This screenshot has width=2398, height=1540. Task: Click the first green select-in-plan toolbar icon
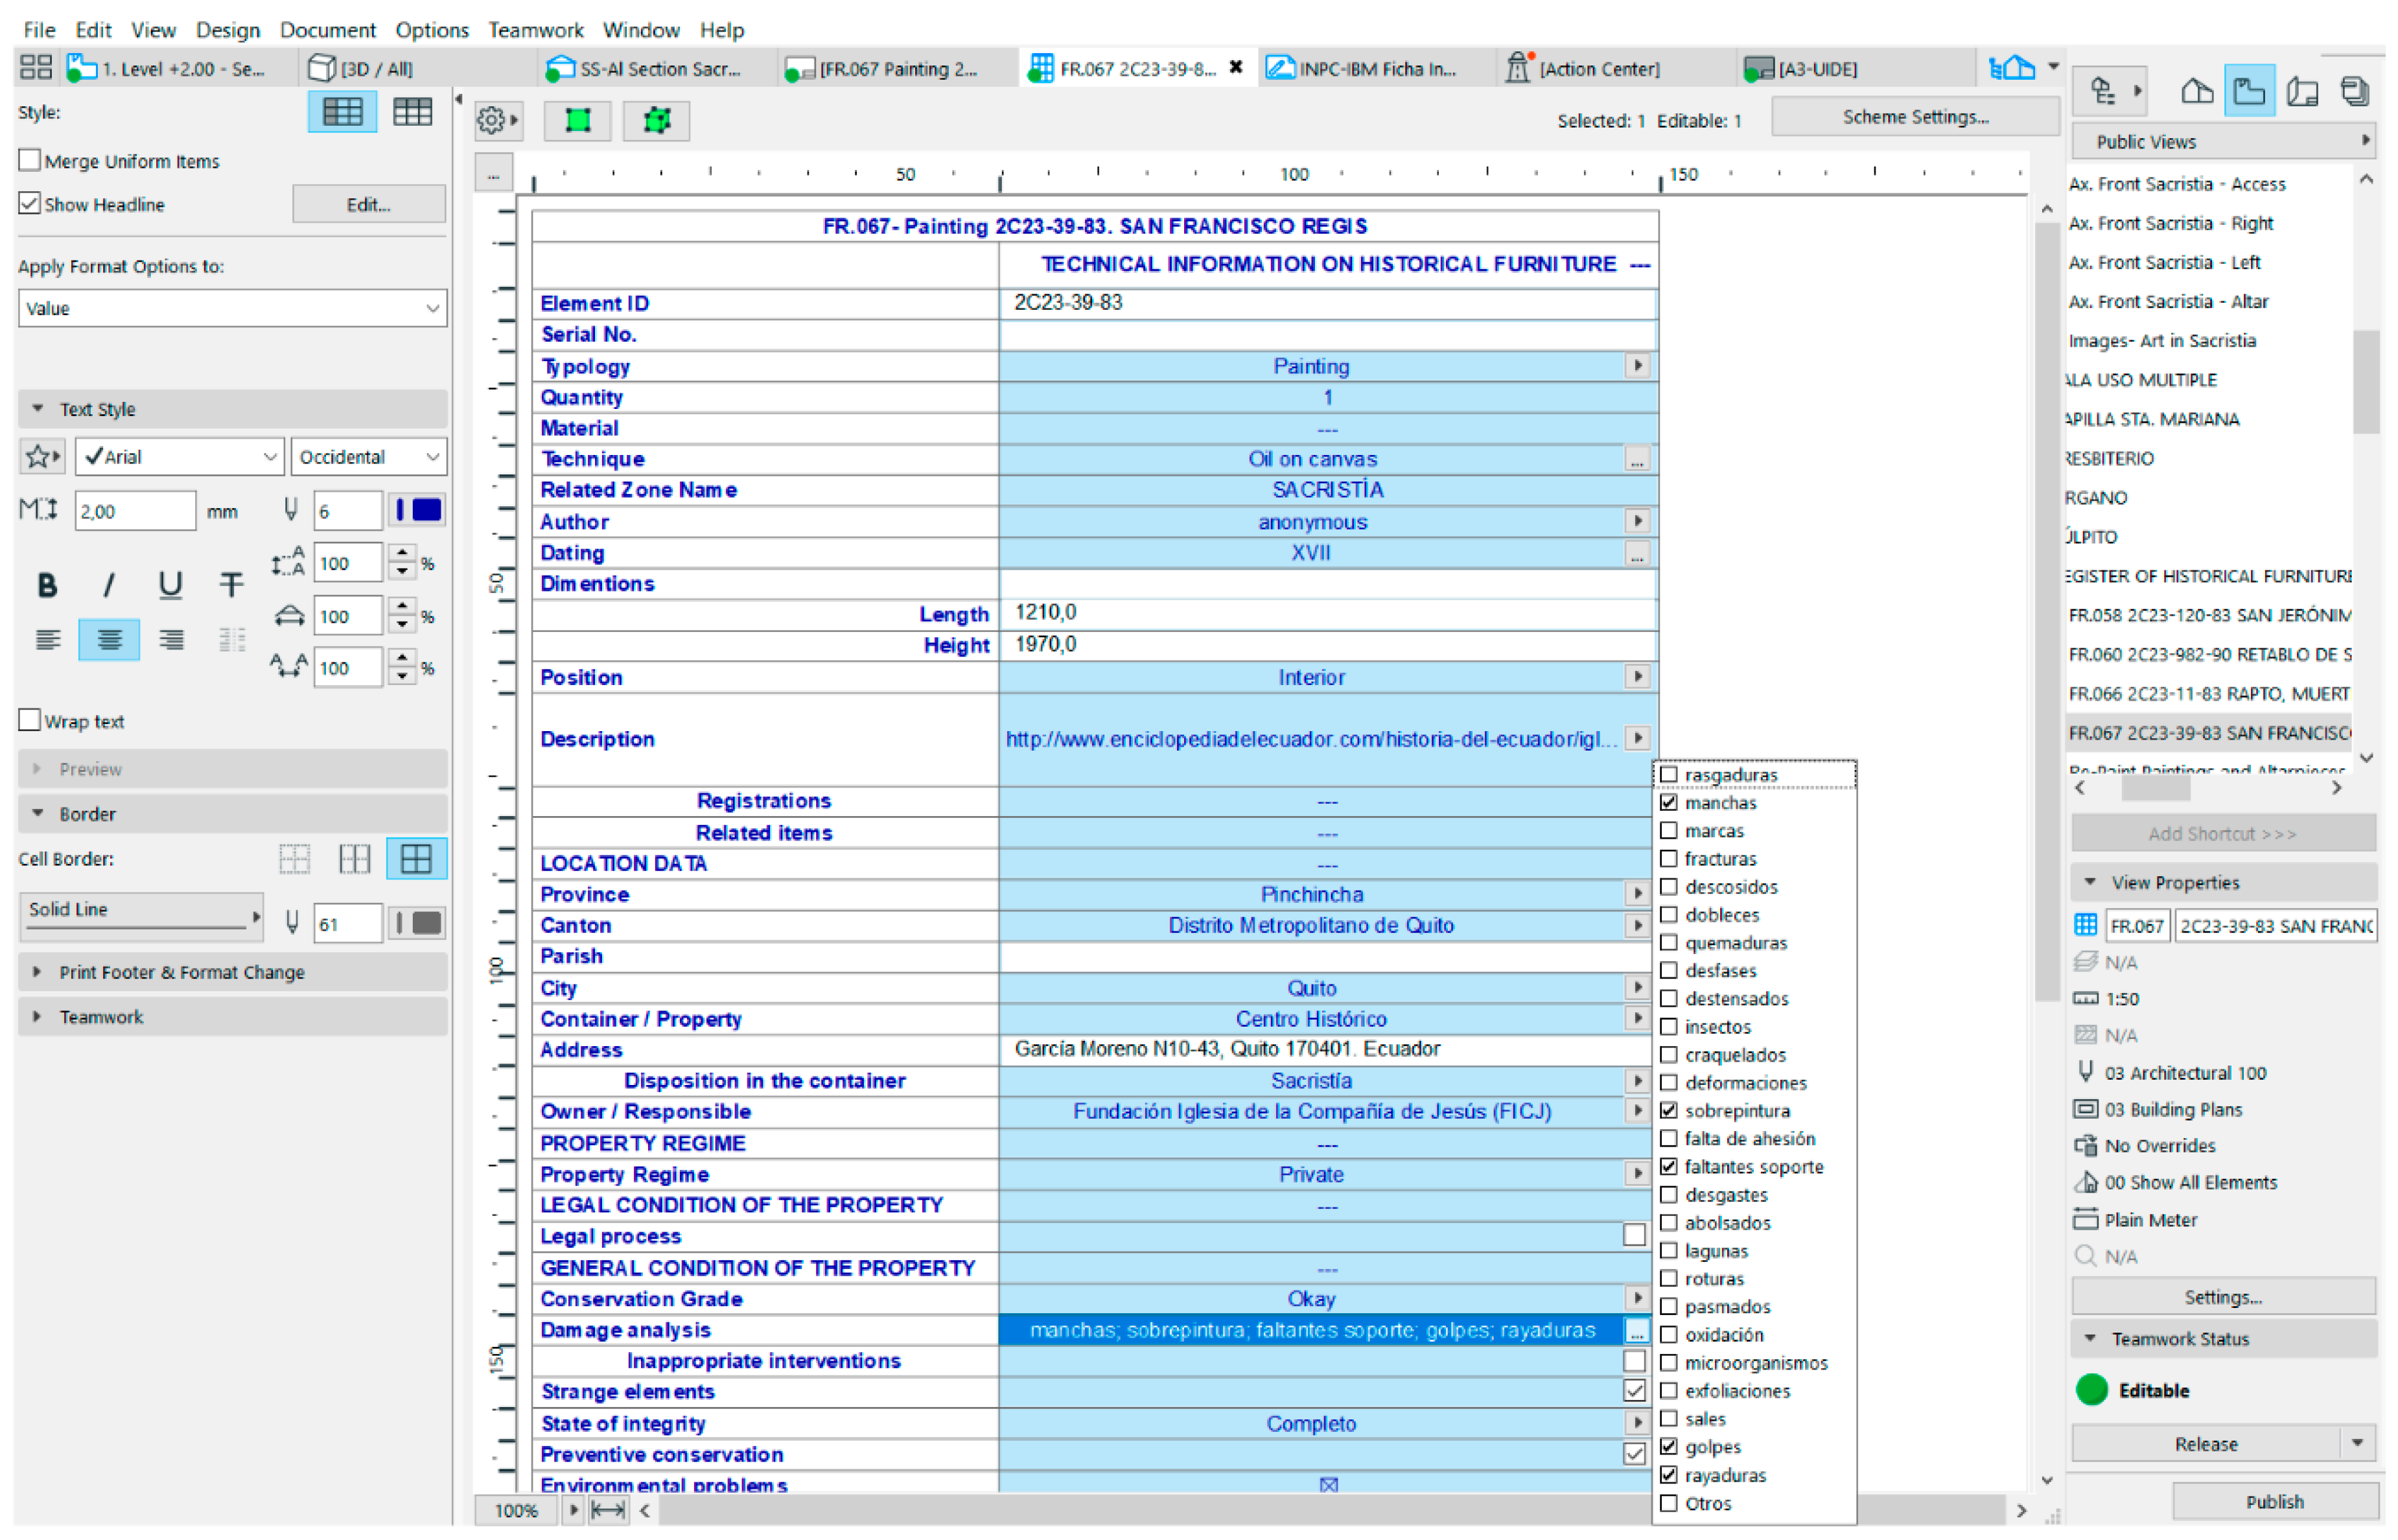[578, 121]
